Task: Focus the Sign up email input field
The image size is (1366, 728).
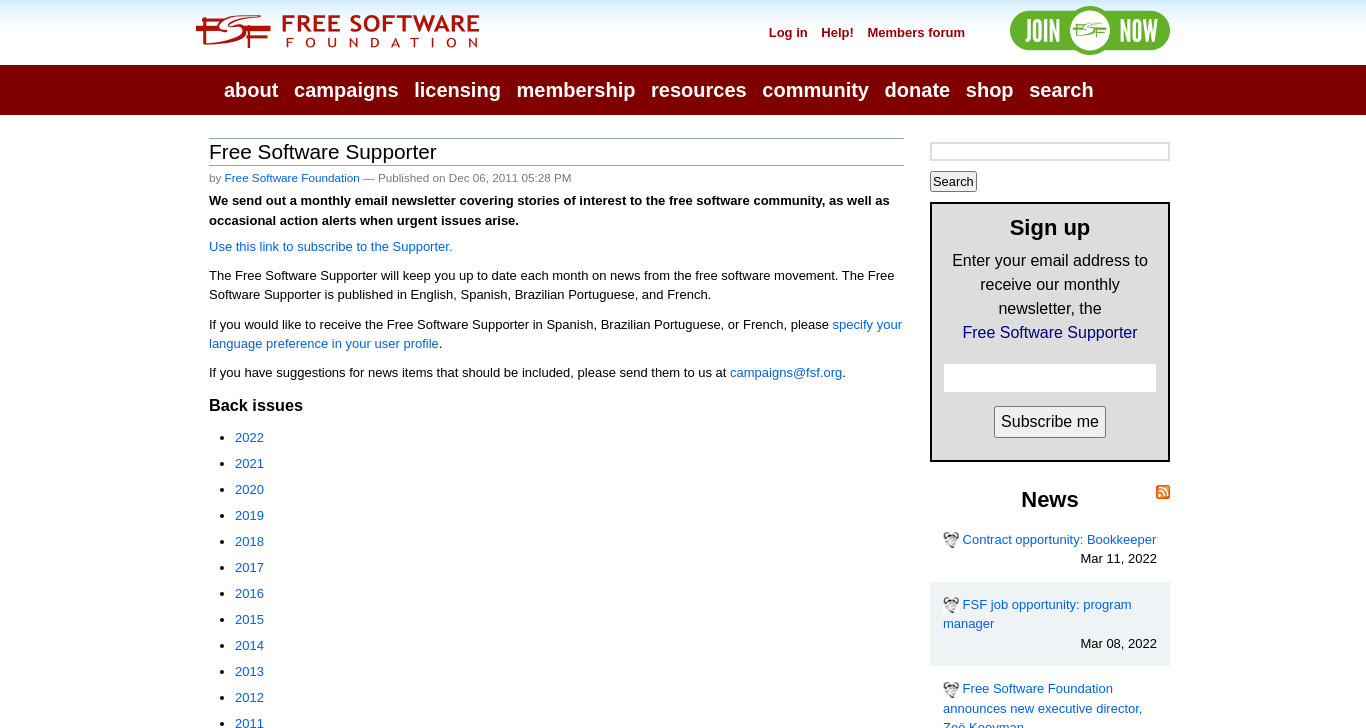Action: click(x=1050, y=378)
